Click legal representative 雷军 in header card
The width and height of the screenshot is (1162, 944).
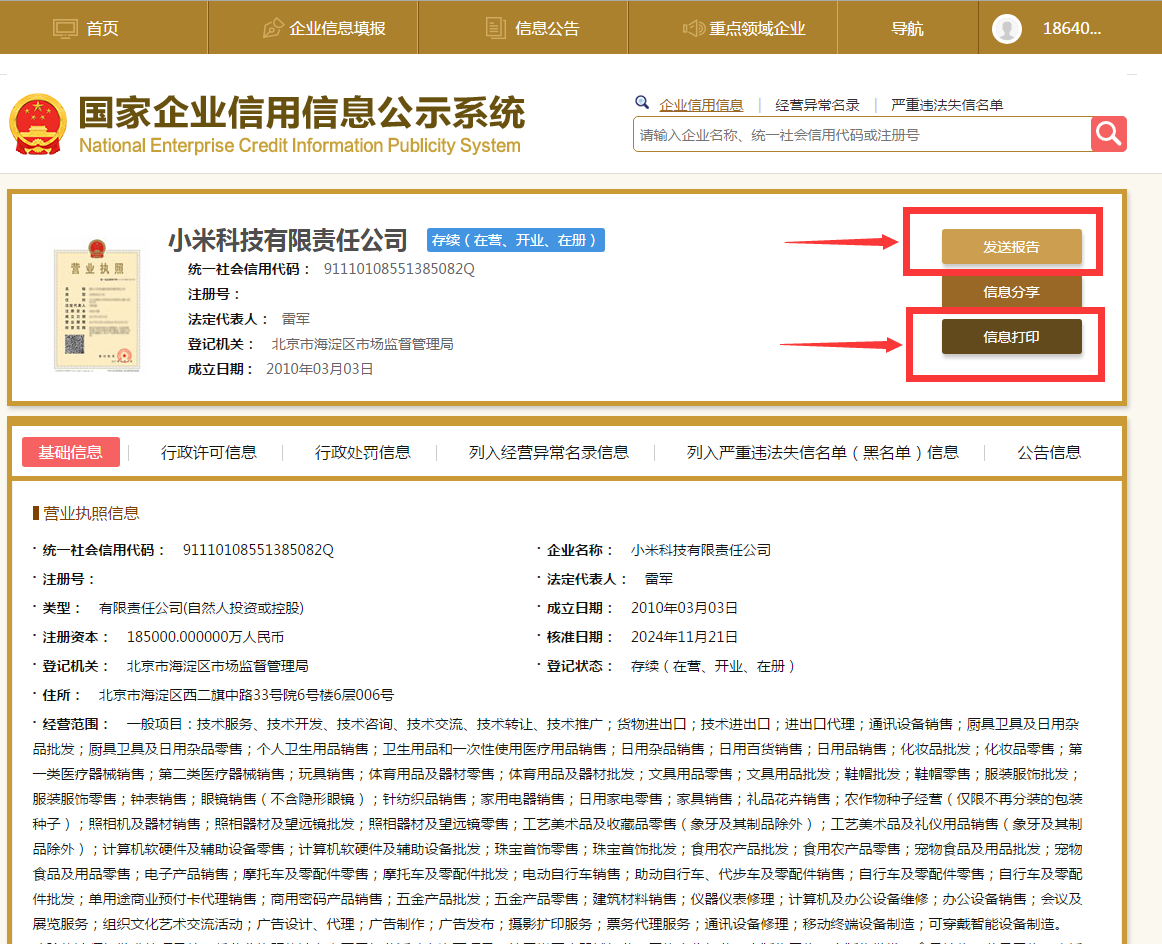(296, 319)
